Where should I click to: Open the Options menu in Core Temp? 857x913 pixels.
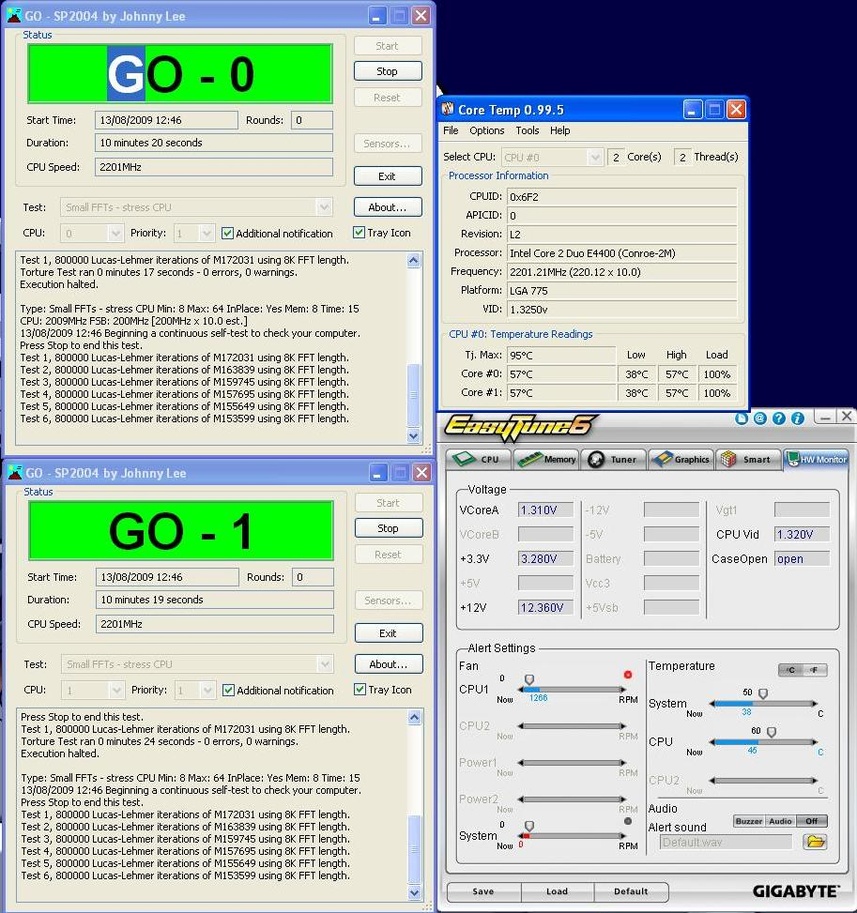point(487,130)
